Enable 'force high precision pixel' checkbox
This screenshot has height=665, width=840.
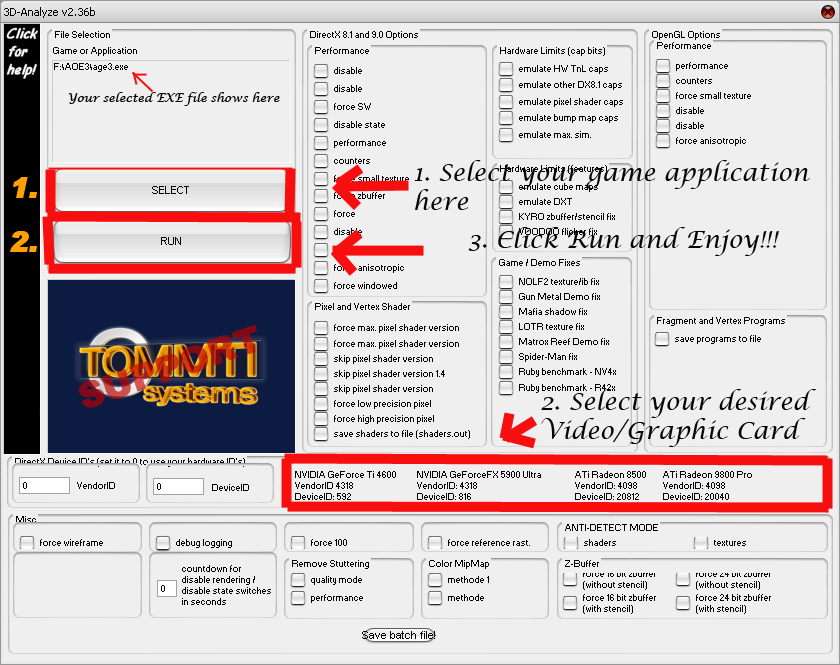pyautogui.click(x=321, y=419)
